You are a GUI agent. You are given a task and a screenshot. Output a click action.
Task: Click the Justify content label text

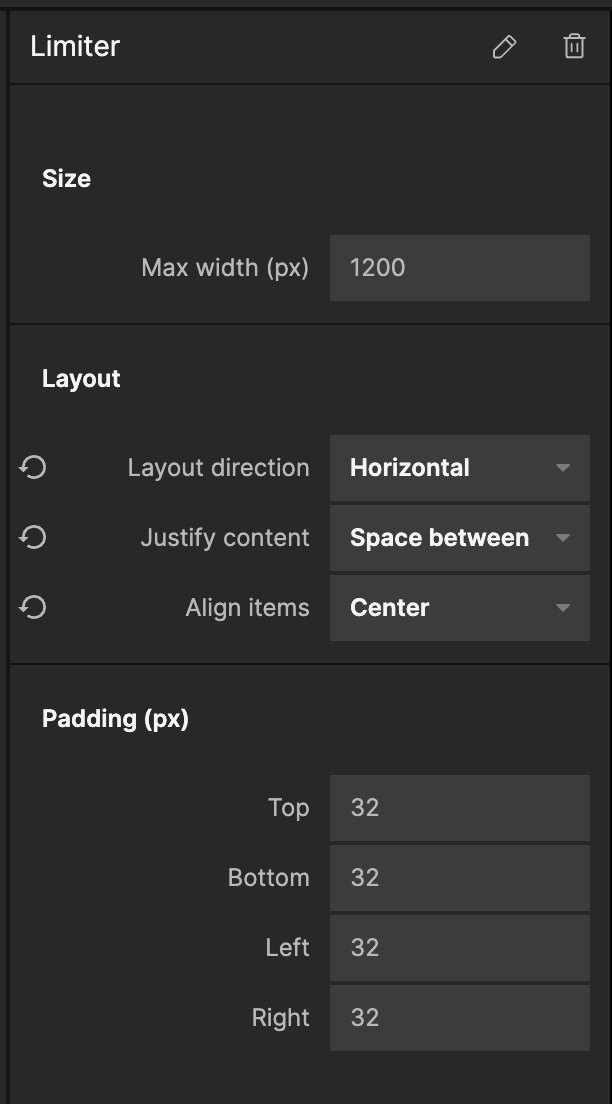tap(225, 538)
